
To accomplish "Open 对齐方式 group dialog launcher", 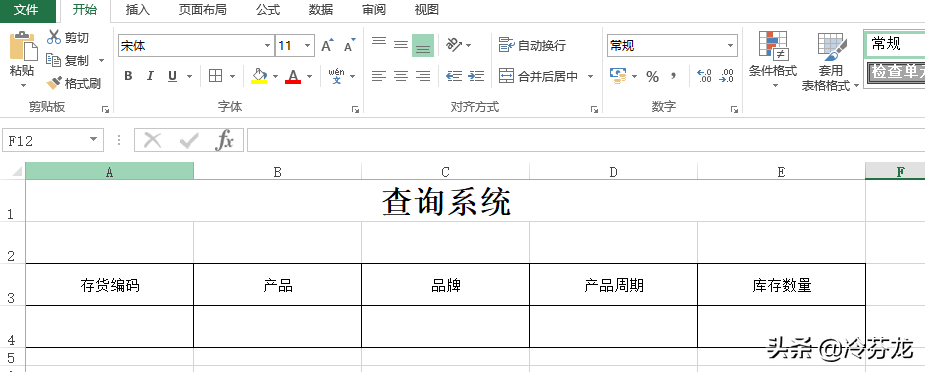I will point(594,109).
